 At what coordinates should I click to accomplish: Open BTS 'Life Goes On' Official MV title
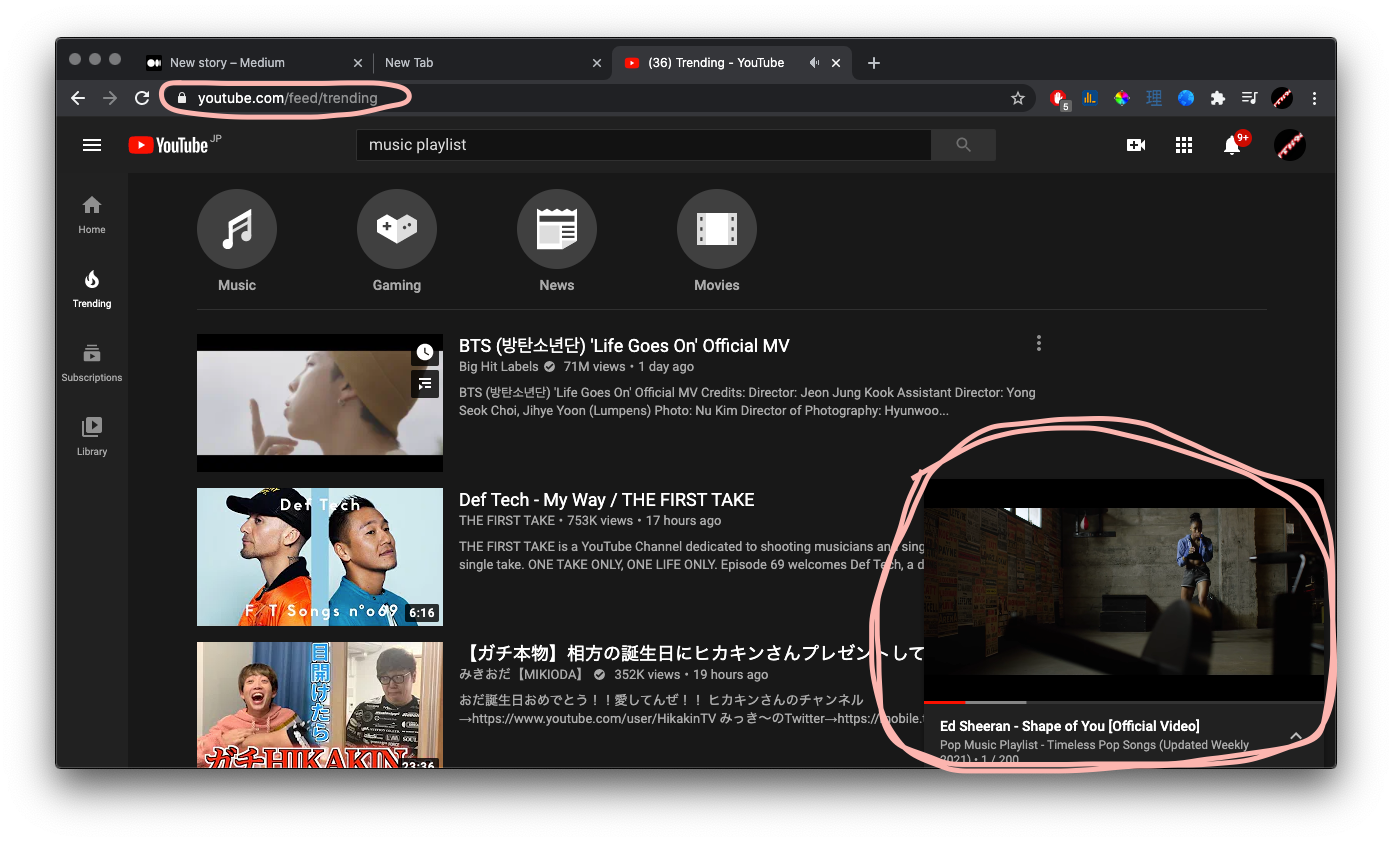(x=624, y=346)
